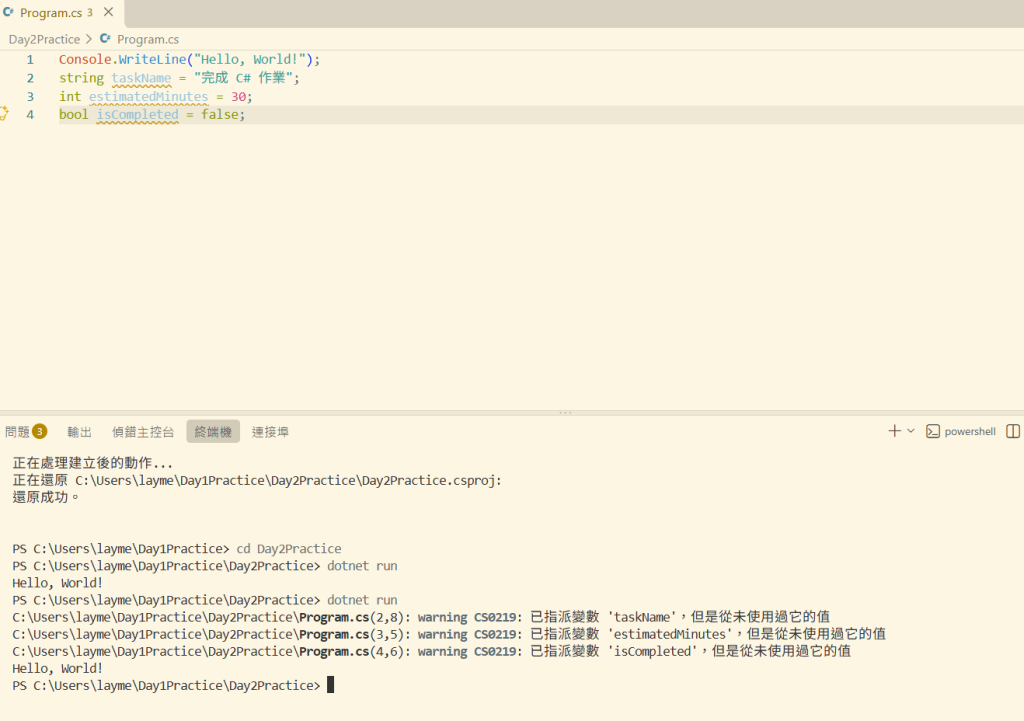The width and height of the screenshot is (1024, 721).
Task: Expand the breadcrumb chevron after Day2Practice
Action: [x=89, y=39]
